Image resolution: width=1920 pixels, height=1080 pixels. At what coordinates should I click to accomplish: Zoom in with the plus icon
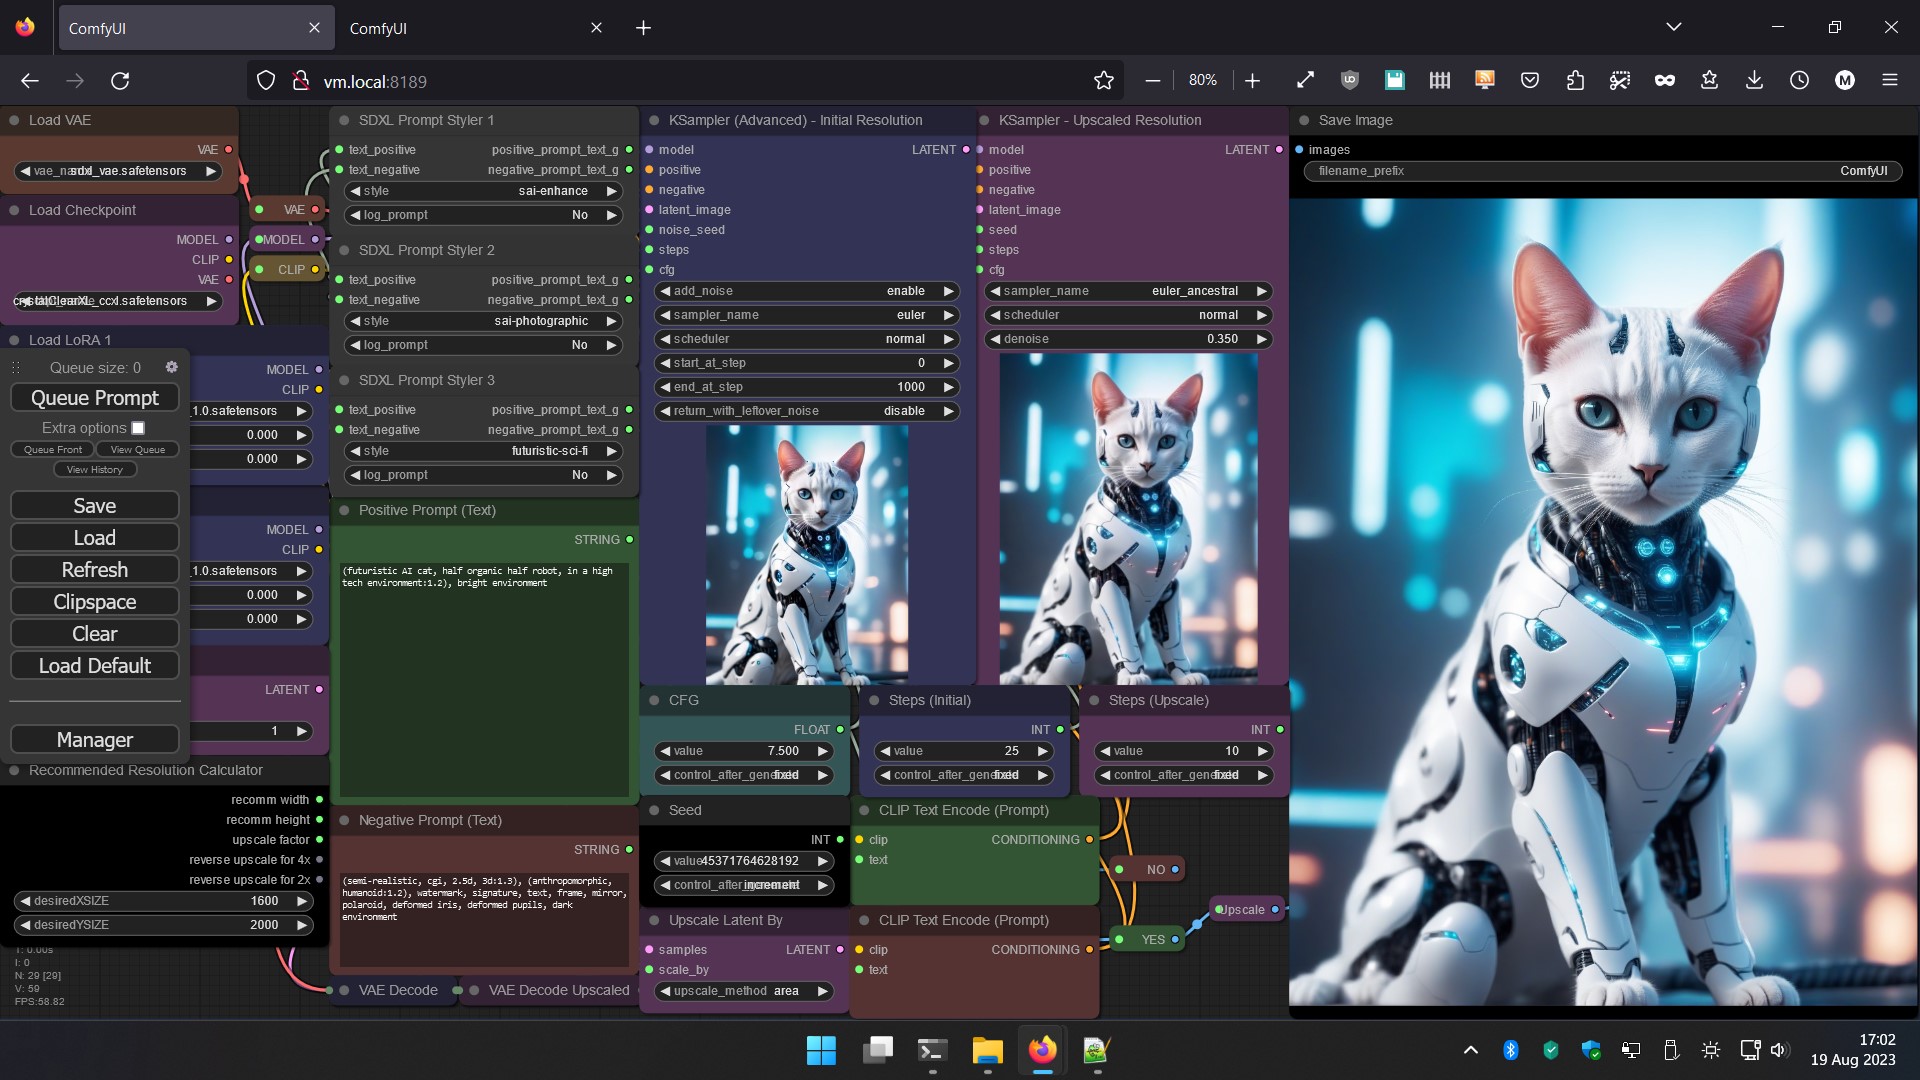(1253, 81)
